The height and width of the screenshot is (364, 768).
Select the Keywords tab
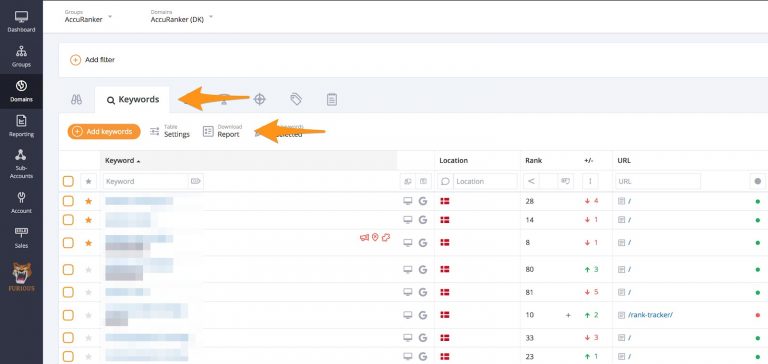click(133, 99)
